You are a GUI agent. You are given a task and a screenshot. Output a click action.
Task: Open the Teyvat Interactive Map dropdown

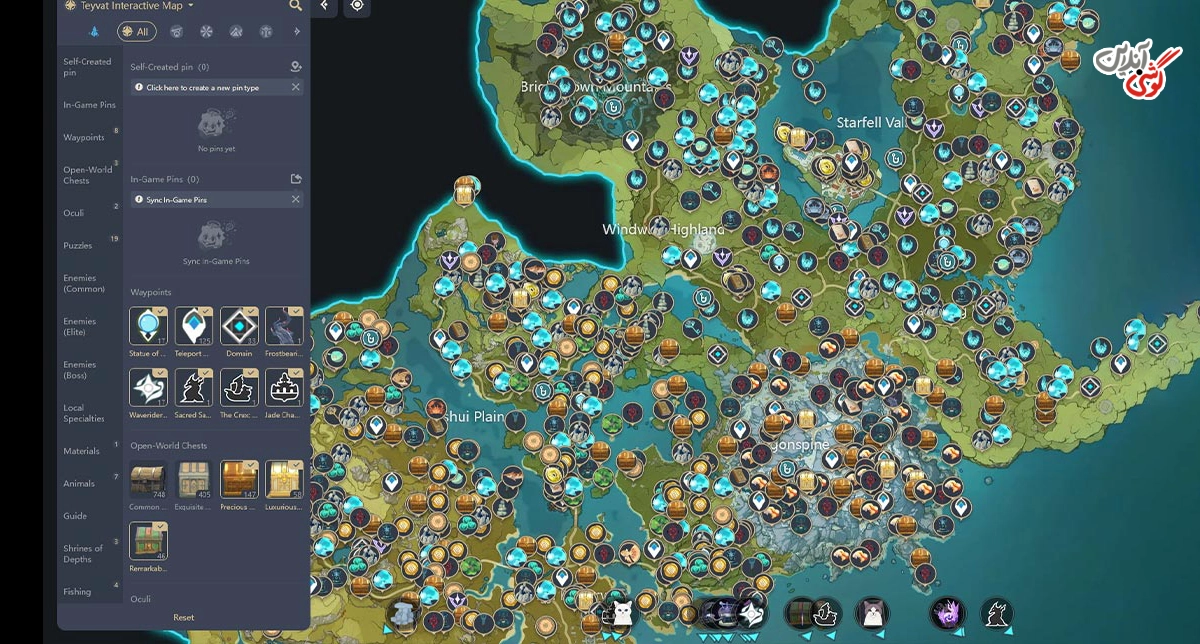click(129, 5)
